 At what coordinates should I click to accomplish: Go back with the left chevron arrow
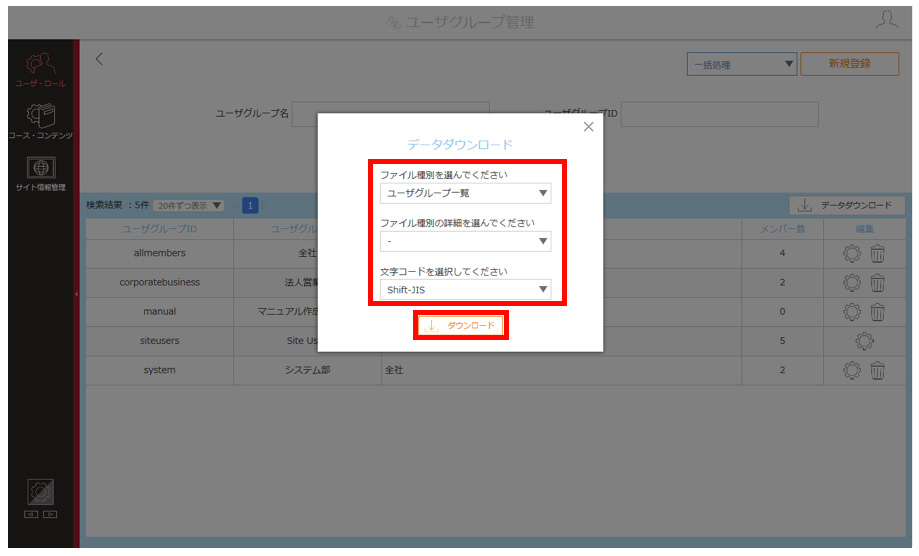[99, 59]
